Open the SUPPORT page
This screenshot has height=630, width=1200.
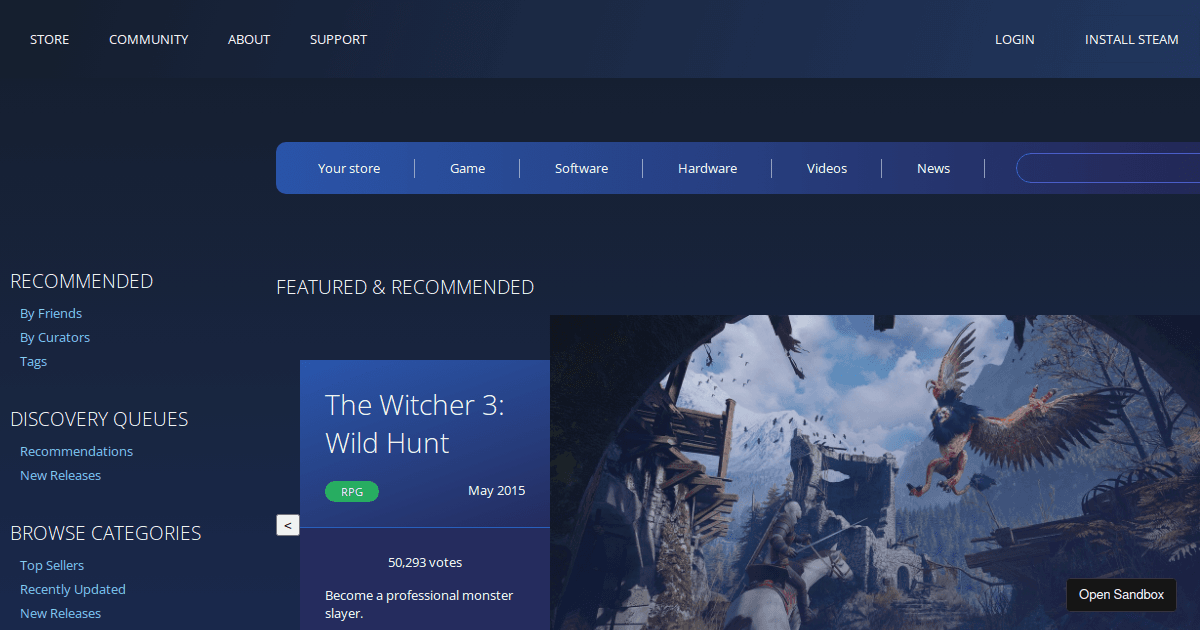[338, 39]
